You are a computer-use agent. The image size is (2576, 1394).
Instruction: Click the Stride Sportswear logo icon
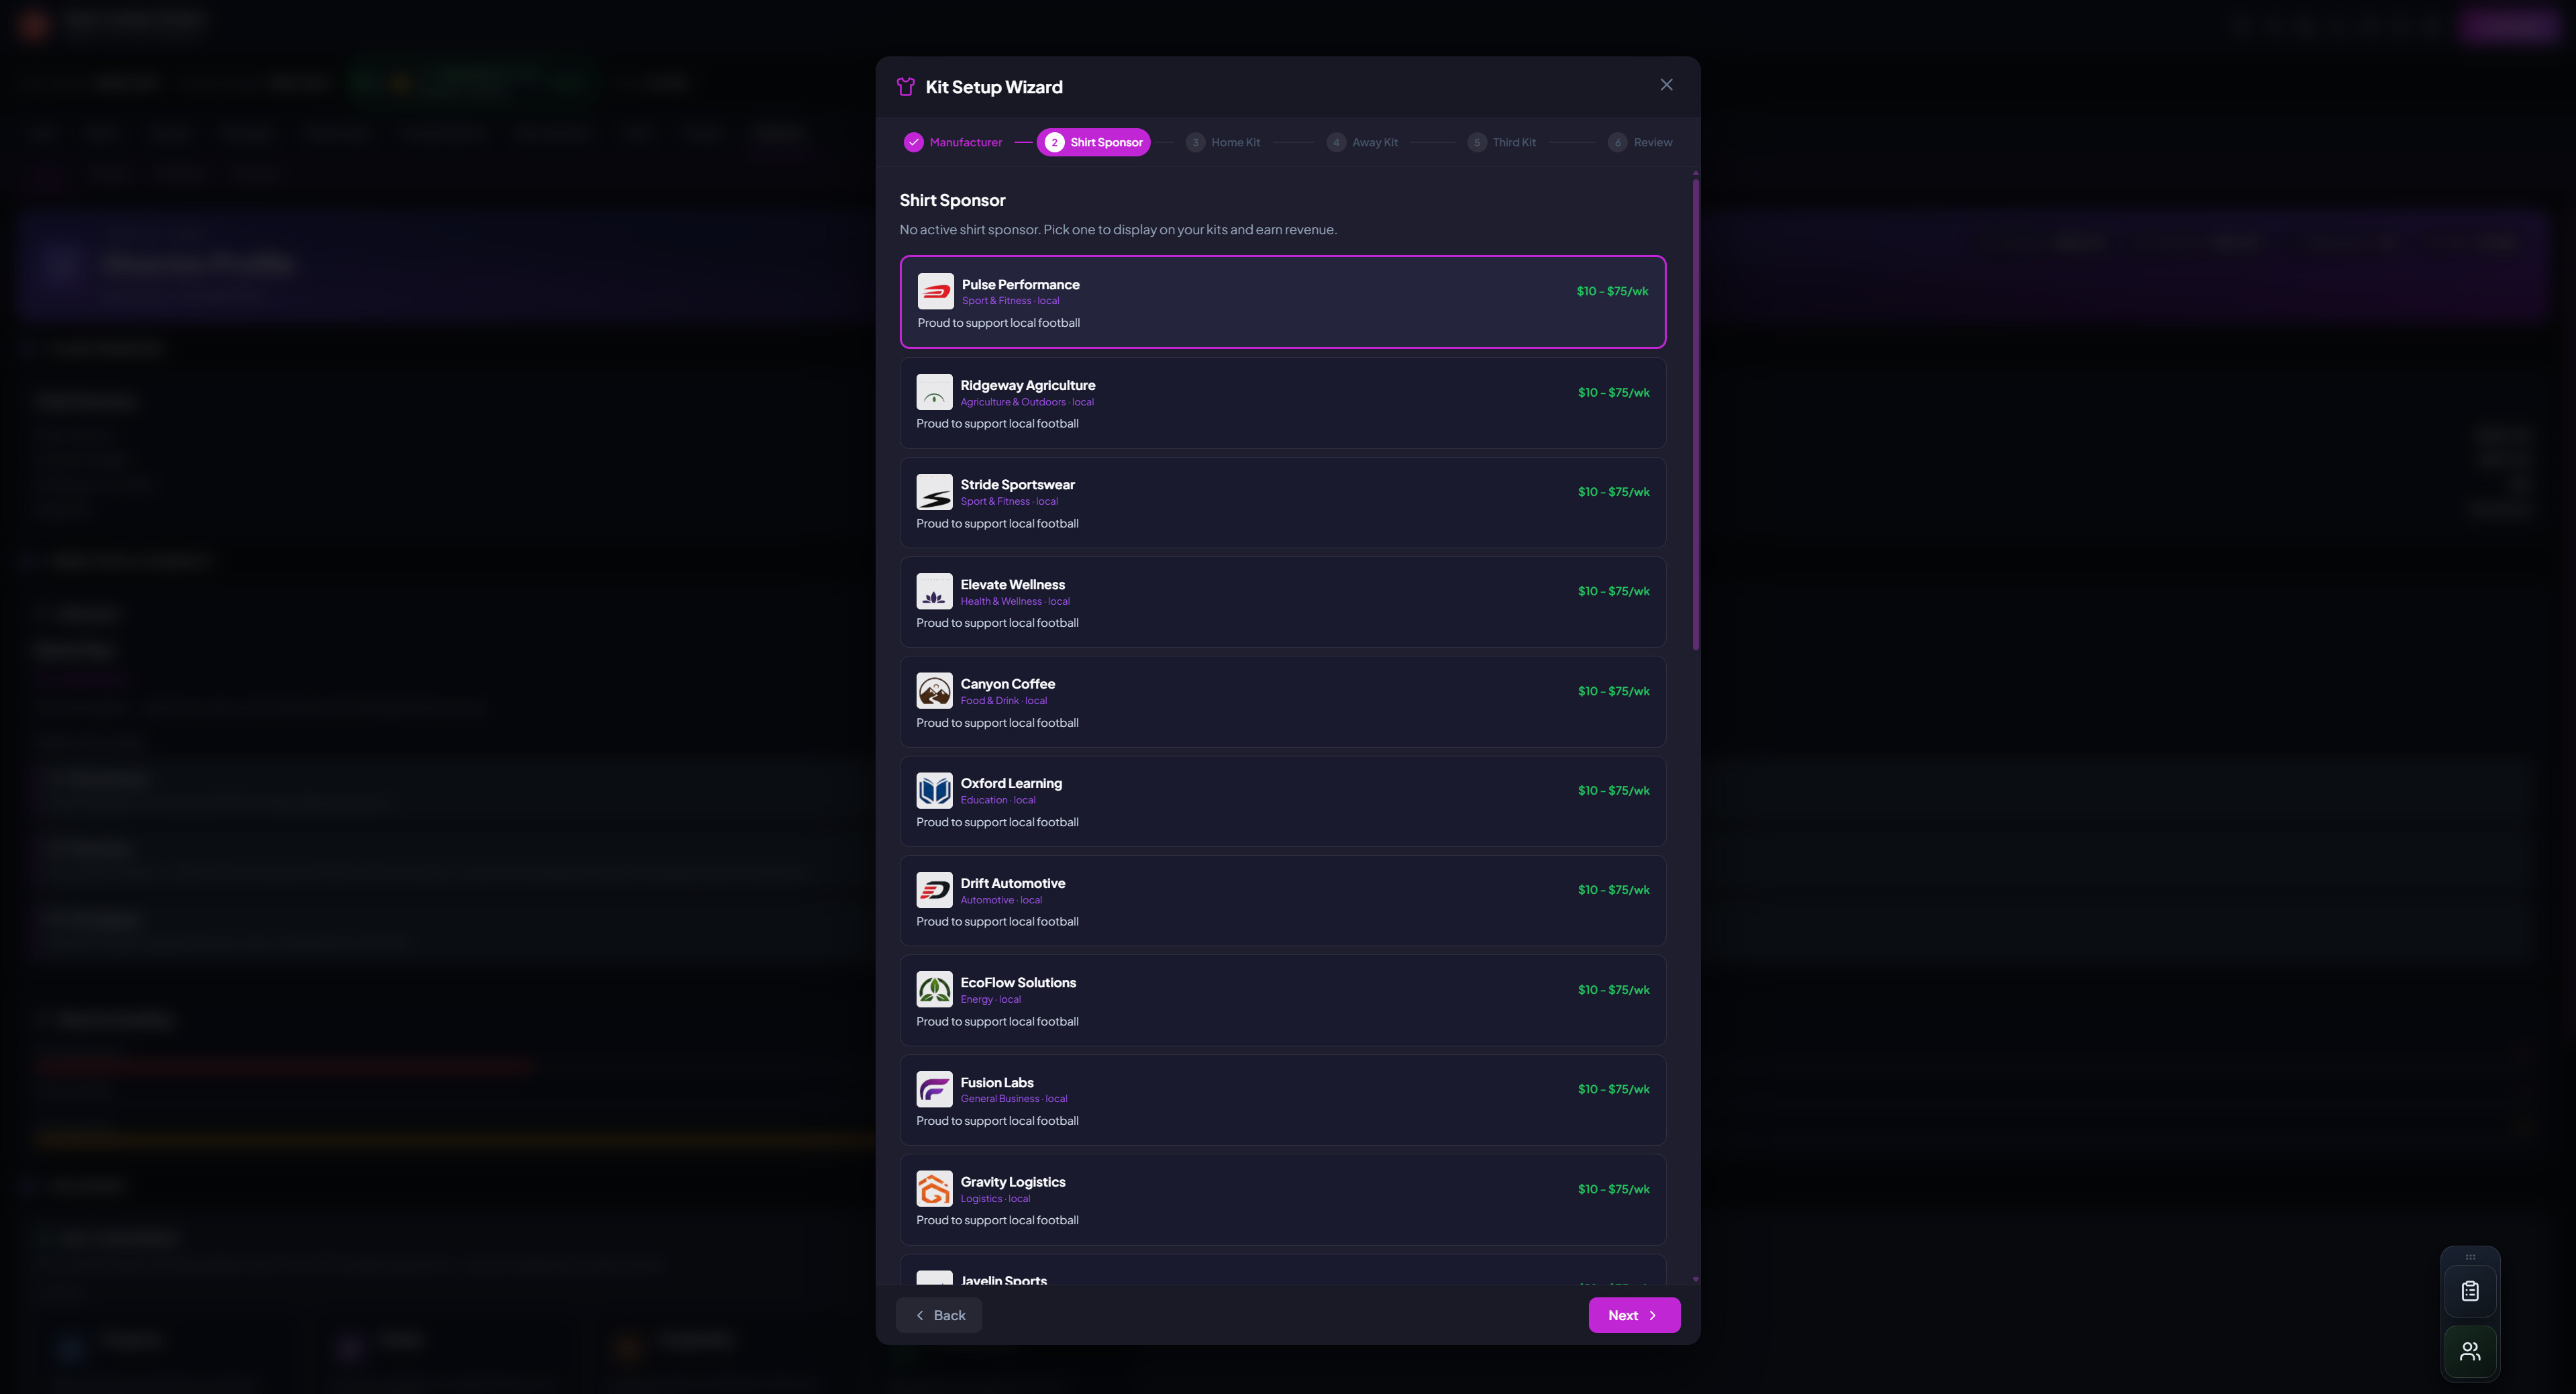coord(934,492)
